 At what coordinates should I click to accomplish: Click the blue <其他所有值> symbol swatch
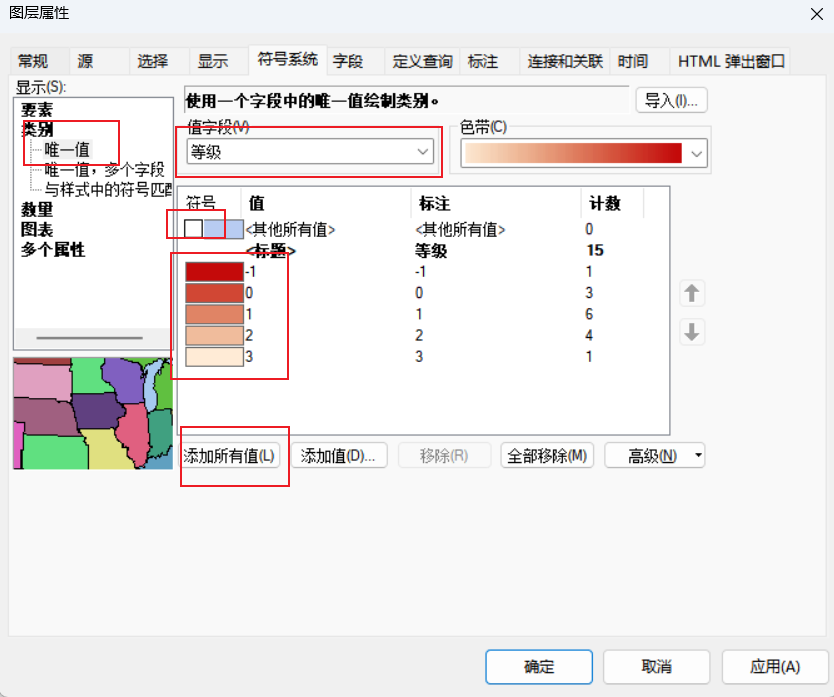tap(223, 229)
